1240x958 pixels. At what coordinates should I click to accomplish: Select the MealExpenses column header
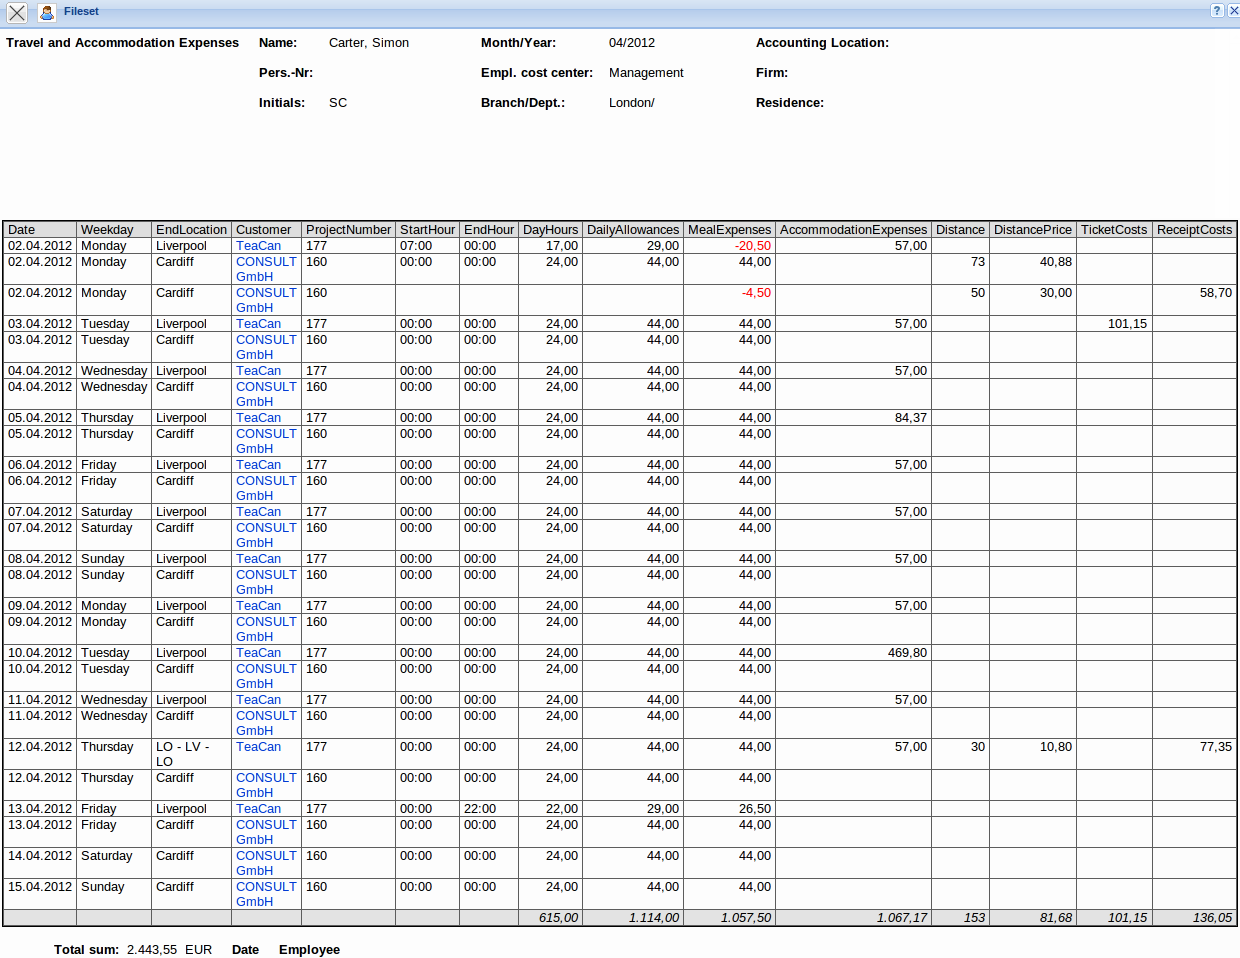click(729, 230)
